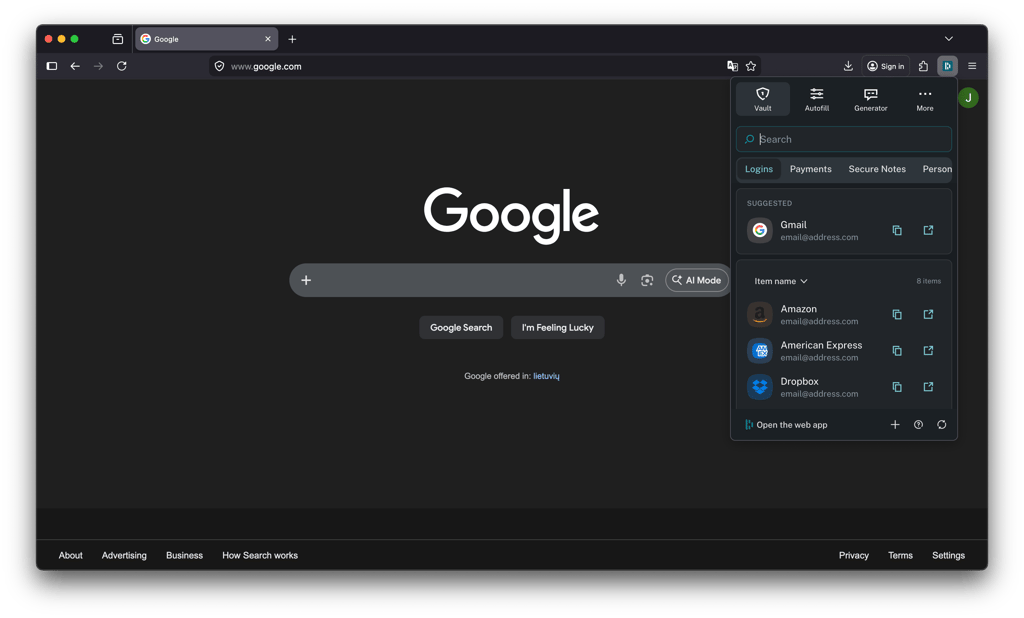Copy the Amazon login credentials
Image resolution: width=1024 pixels, height=618 pixels.
(x=897, y=314)
